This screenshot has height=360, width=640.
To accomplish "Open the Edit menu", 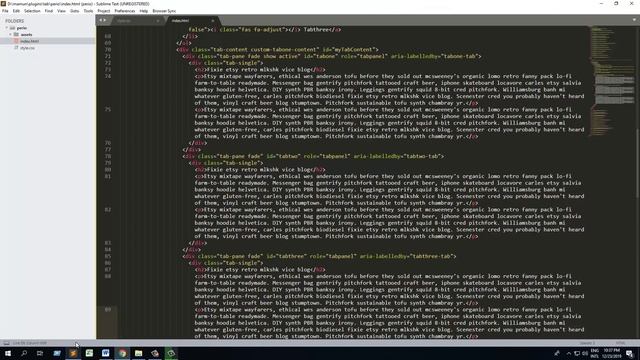I will point(16,11).
